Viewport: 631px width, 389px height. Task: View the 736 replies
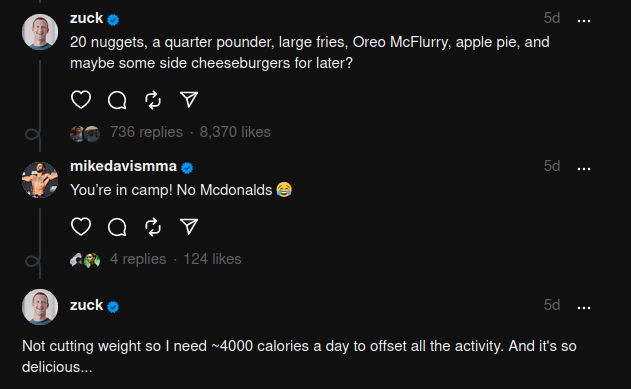pos(146,132)
